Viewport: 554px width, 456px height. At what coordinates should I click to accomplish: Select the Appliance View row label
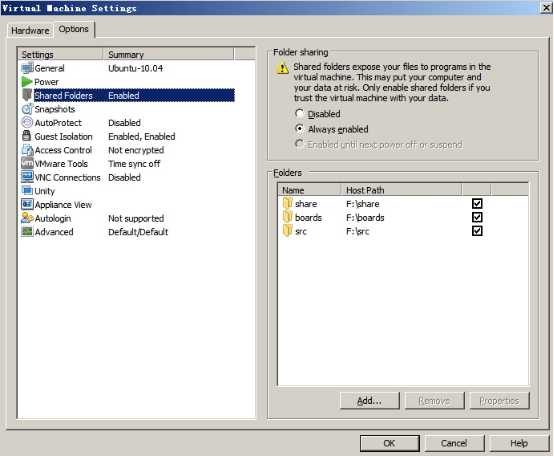point(63,205)
